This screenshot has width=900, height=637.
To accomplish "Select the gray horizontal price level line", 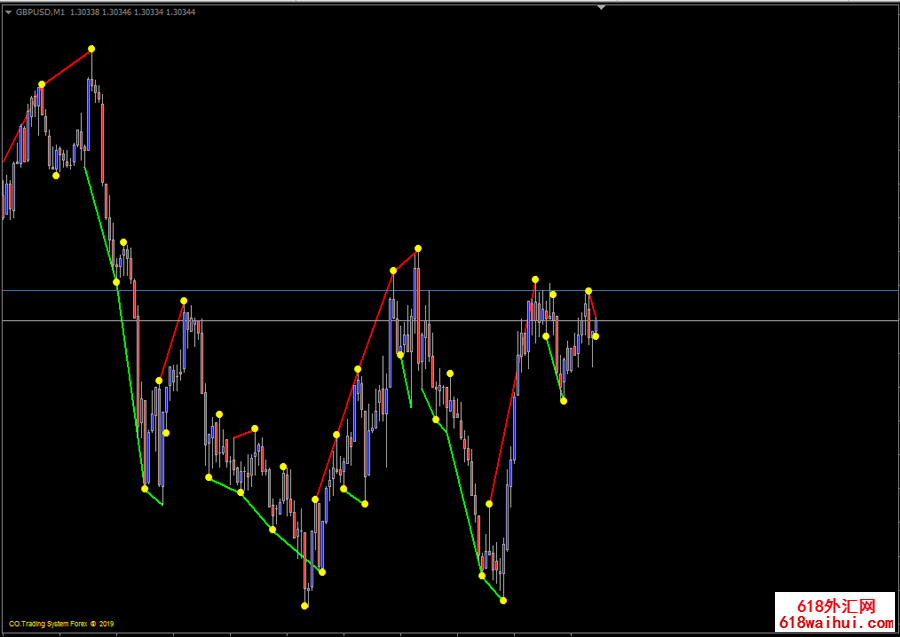I will (x=450, y=321).
